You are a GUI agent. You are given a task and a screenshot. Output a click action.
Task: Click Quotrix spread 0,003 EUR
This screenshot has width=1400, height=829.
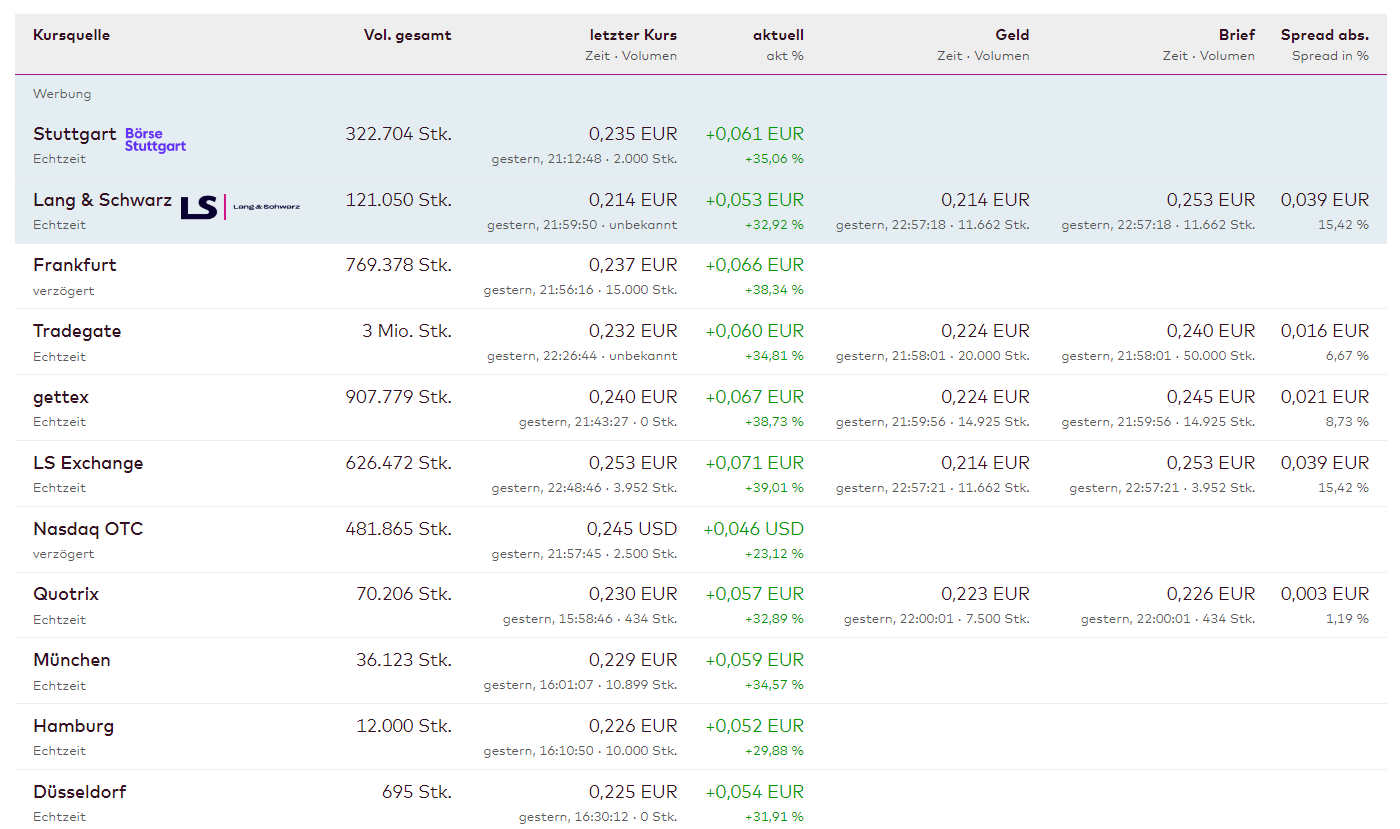[1325, 594]
